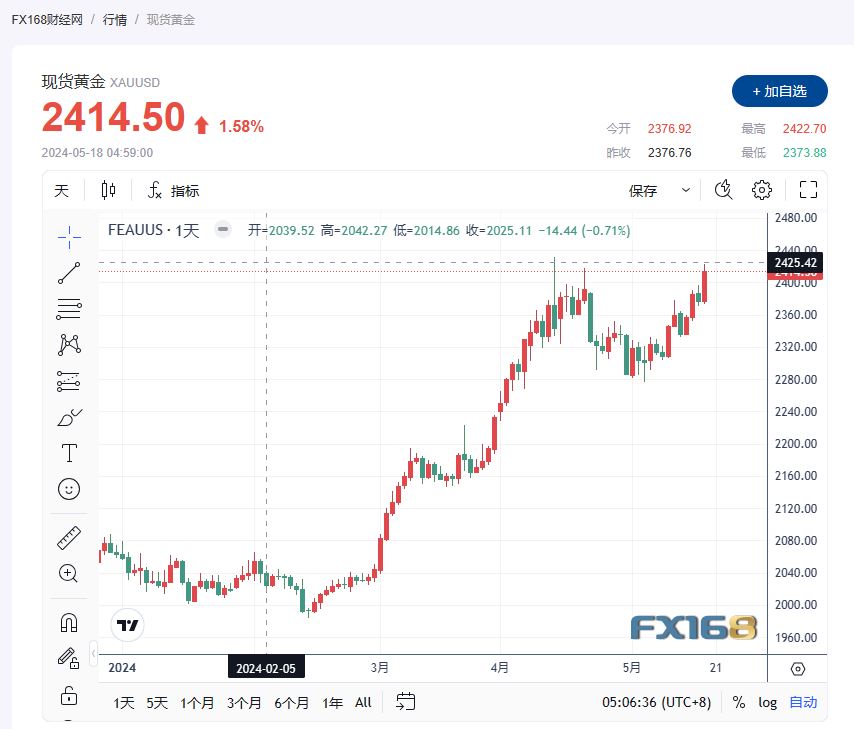The width and height of the screenshot is (854, 729).
Task: Click the 加自选 watchlist button
Action: pyautogui.click(x=781, y=91)
